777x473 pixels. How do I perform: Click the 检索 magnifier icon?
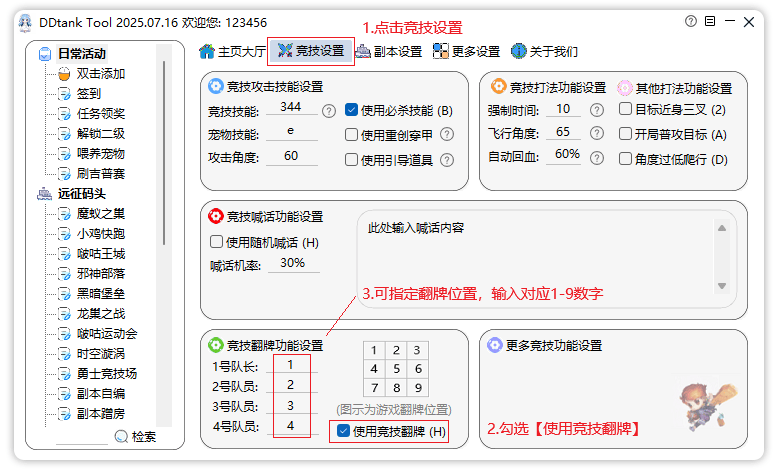click(x=121, y=436)
